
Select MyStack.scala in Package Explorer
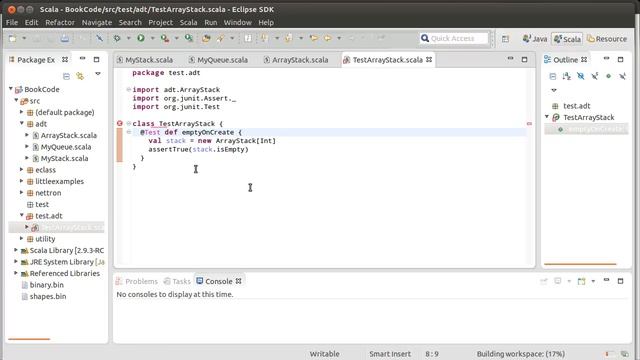click(64, 158)
